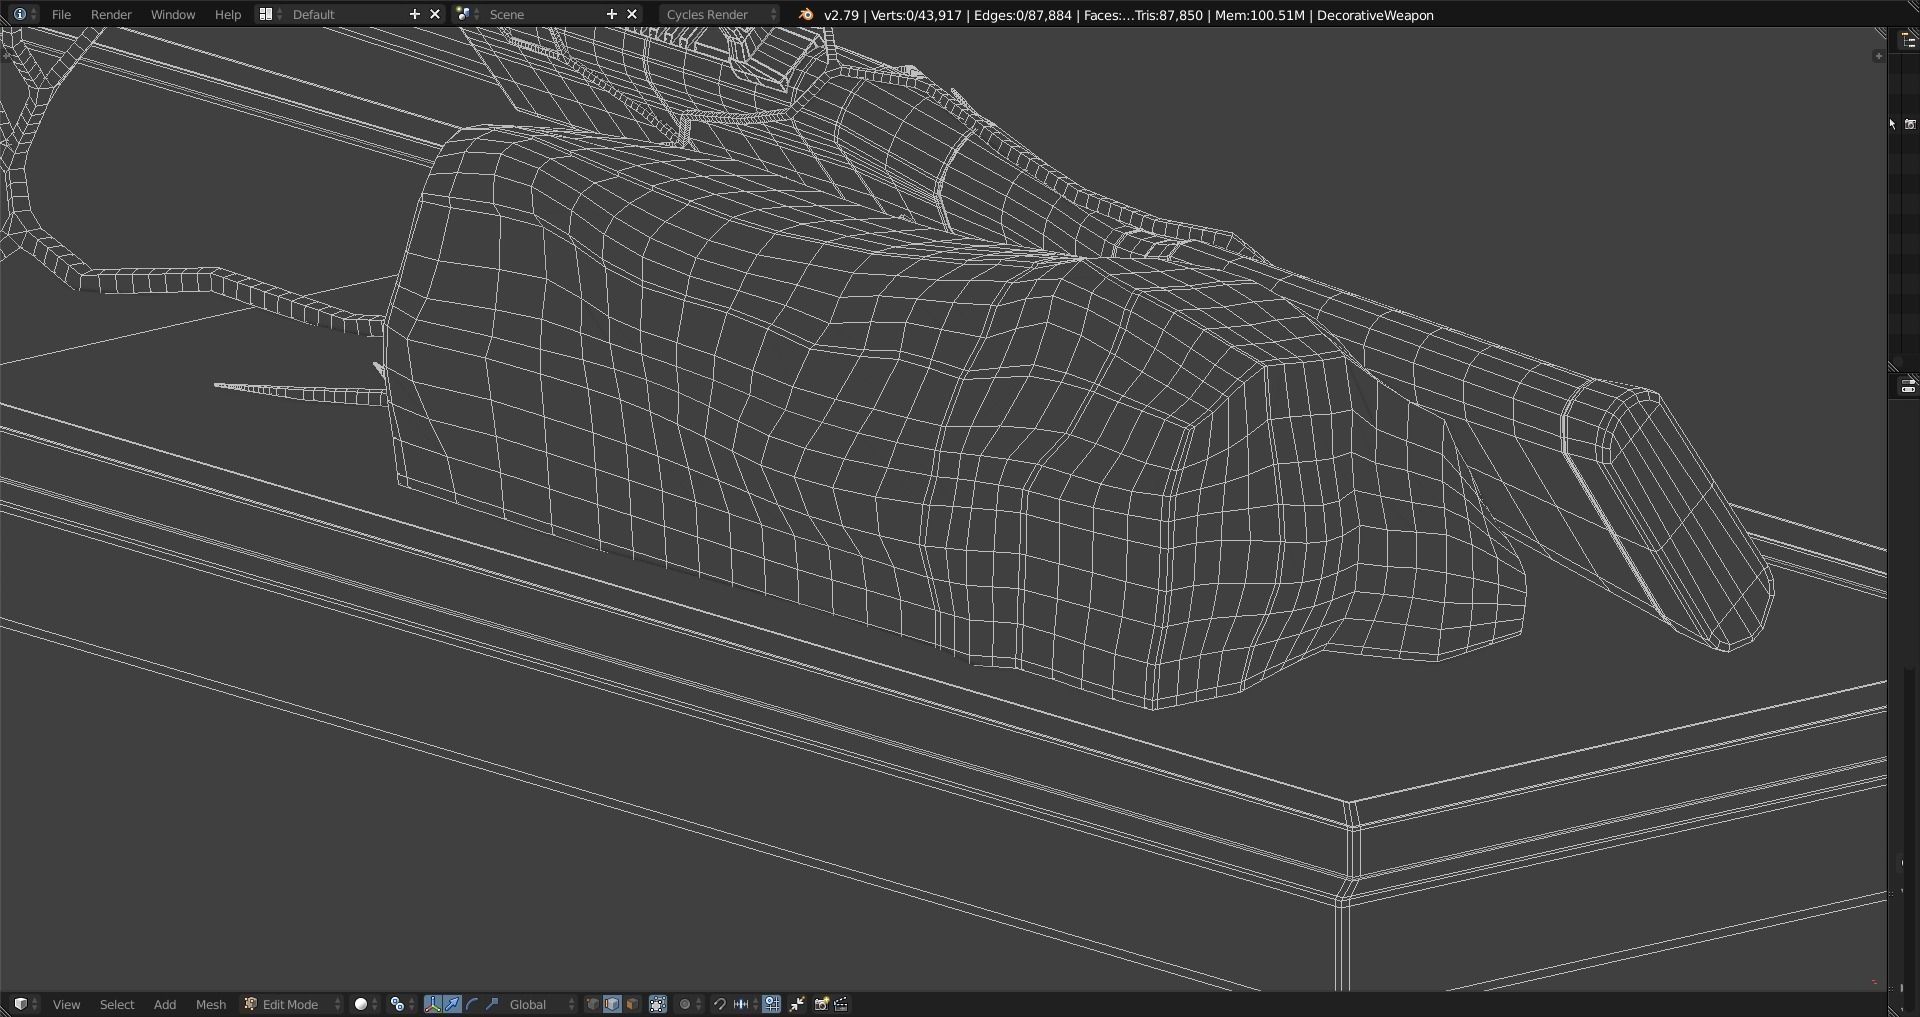Viewport: 1920px width, 1017px height.
Task: Open the Window menu
Action: 173,14
